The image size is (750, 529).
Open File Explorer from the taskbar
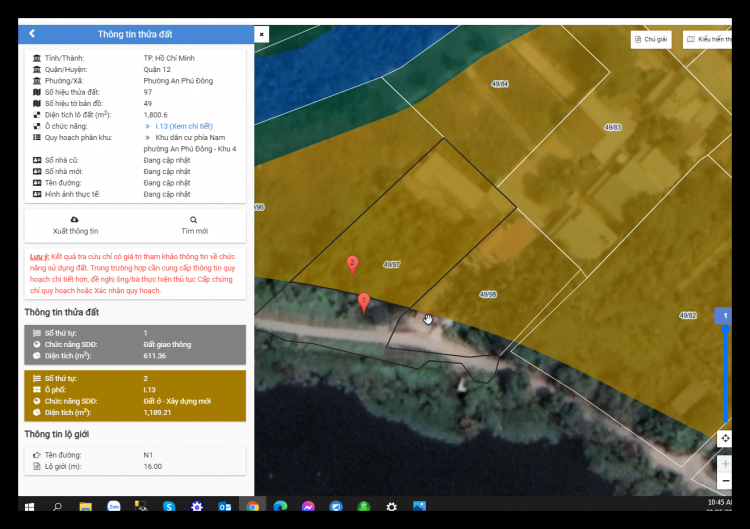point(85,507)
